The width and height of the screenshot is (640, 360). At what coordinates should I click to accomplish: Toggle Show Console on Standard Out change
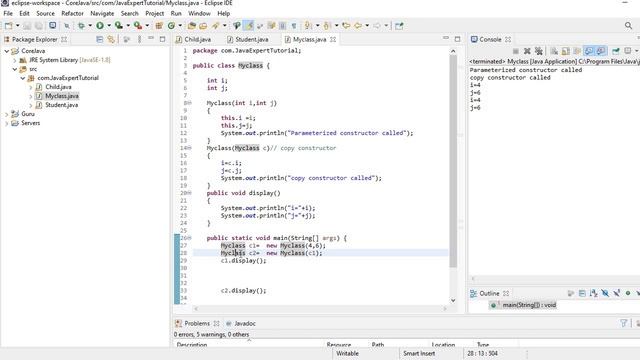(589, 51)
